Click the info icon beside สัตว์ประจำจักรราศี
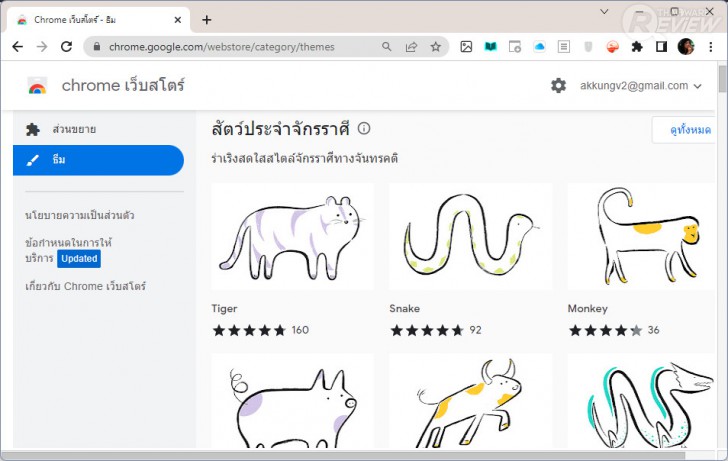The height and width of the screenshot is (461, 728). point(364,129)
